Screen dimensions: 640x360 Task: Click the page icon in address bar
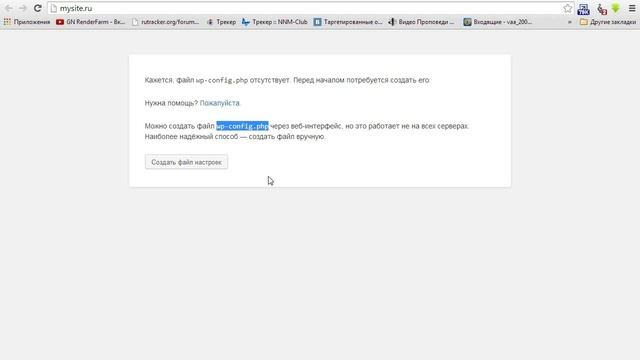coord(53,8)
